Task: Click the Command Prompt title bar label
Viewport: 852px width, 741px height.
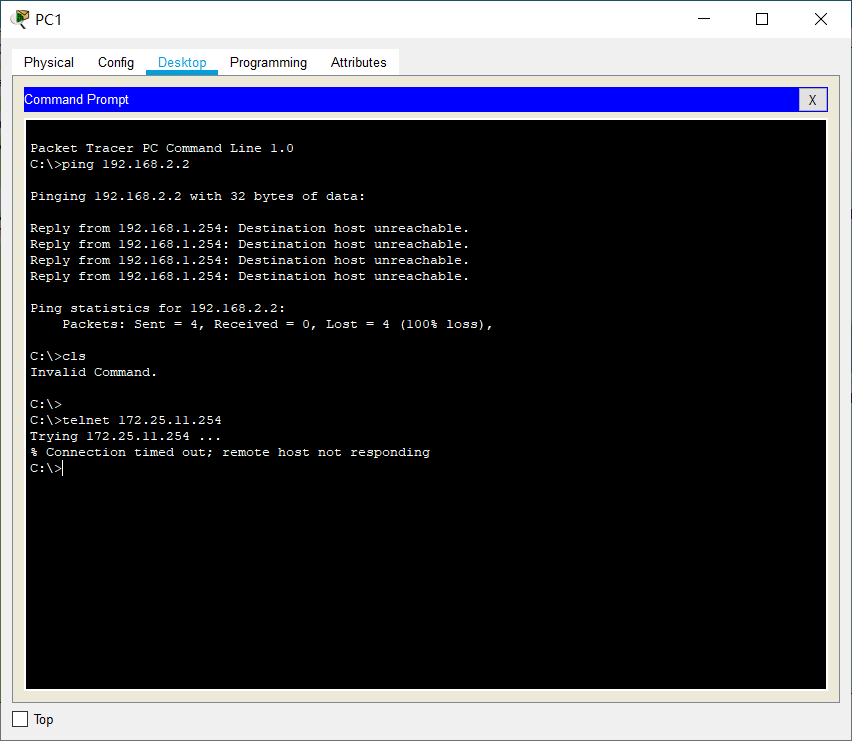Action: point(77,100)
